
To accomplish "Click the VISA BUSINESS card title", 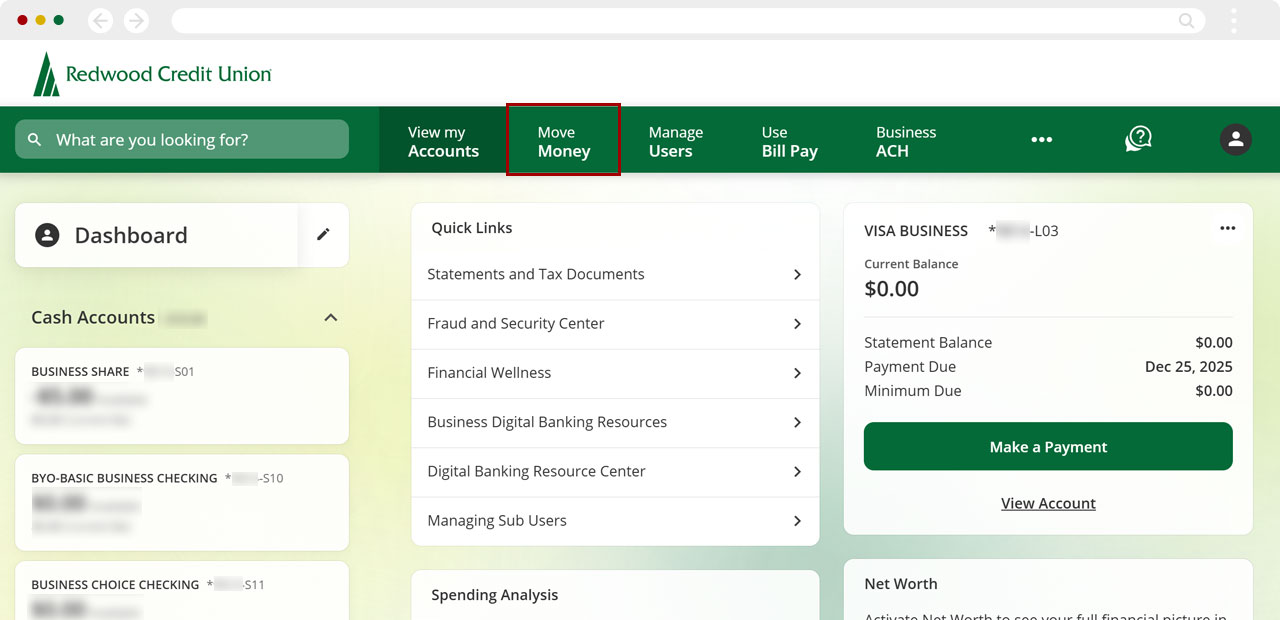I will click(916, 231).
